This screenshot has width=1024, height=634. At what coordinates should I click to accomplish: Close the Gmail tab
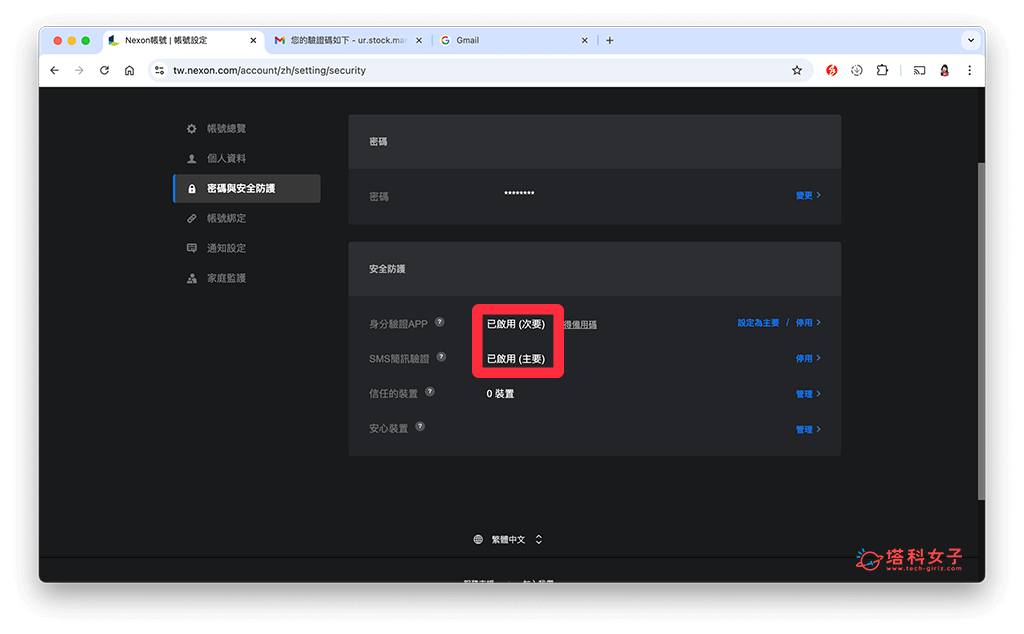click(584, 40)
